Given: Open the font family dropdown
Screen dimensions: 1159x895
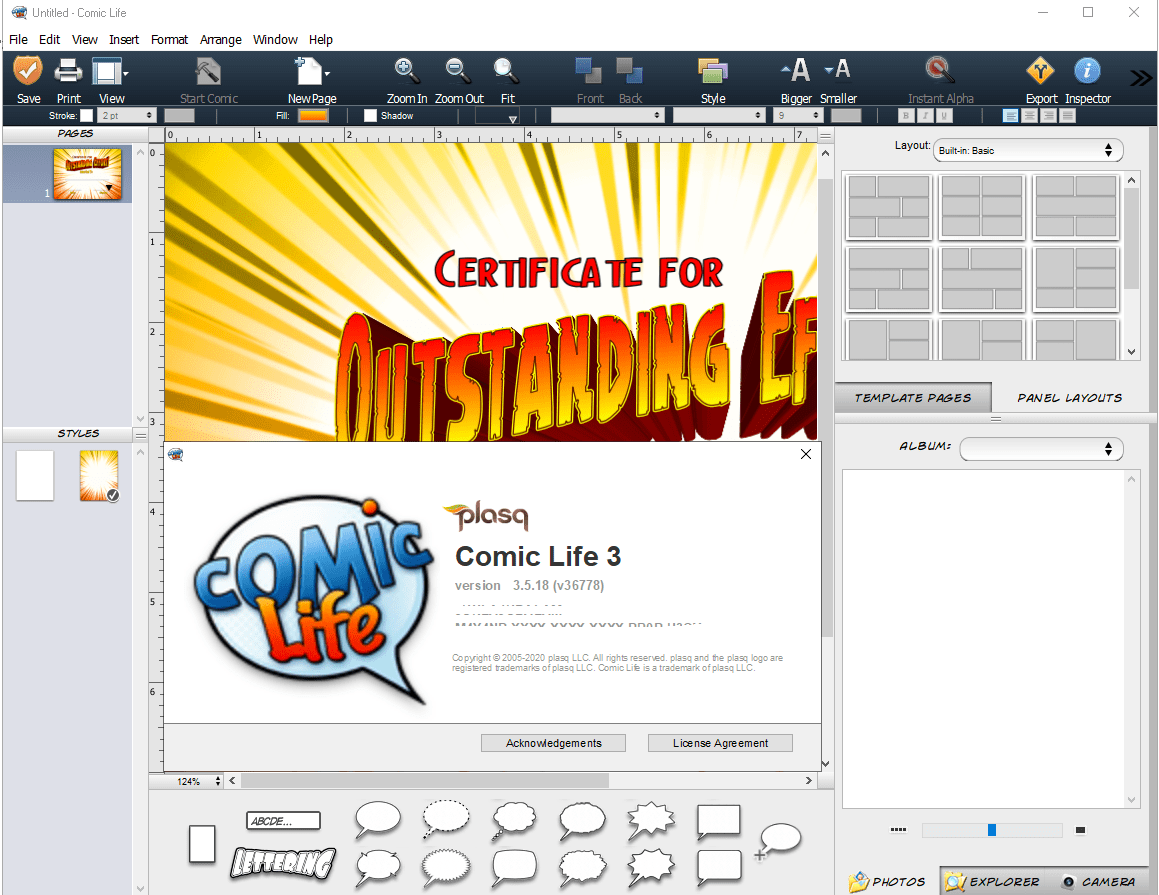Looking at the screenshot, I should [608, 115].
